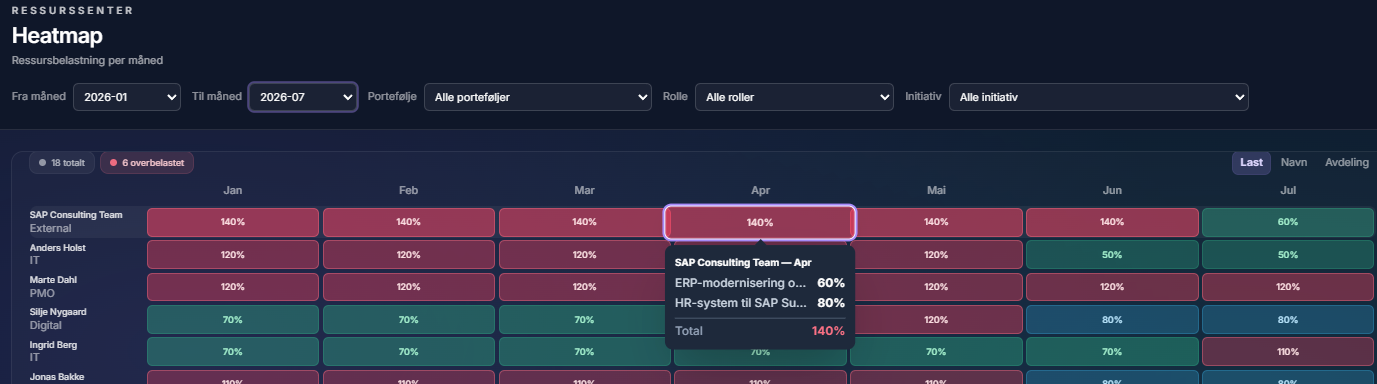Click Marte Dahl's Feb 120% cell
The width and height of the screenshot is (1377, 384).
click(x=409, y=286)
